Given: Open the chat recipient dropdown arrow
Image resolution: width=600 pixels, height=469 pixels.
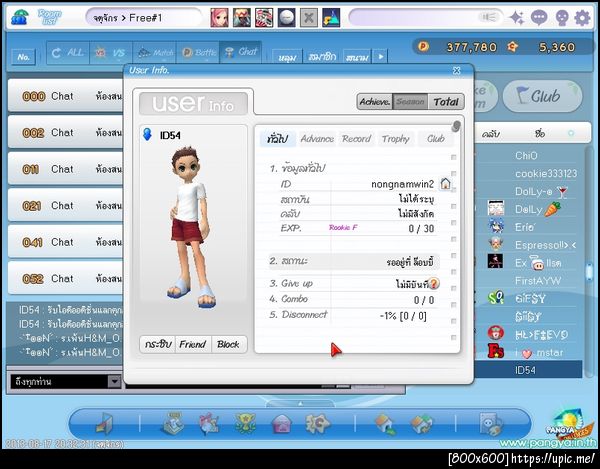Looking at the screenshot, I should [x=114, y=381].
